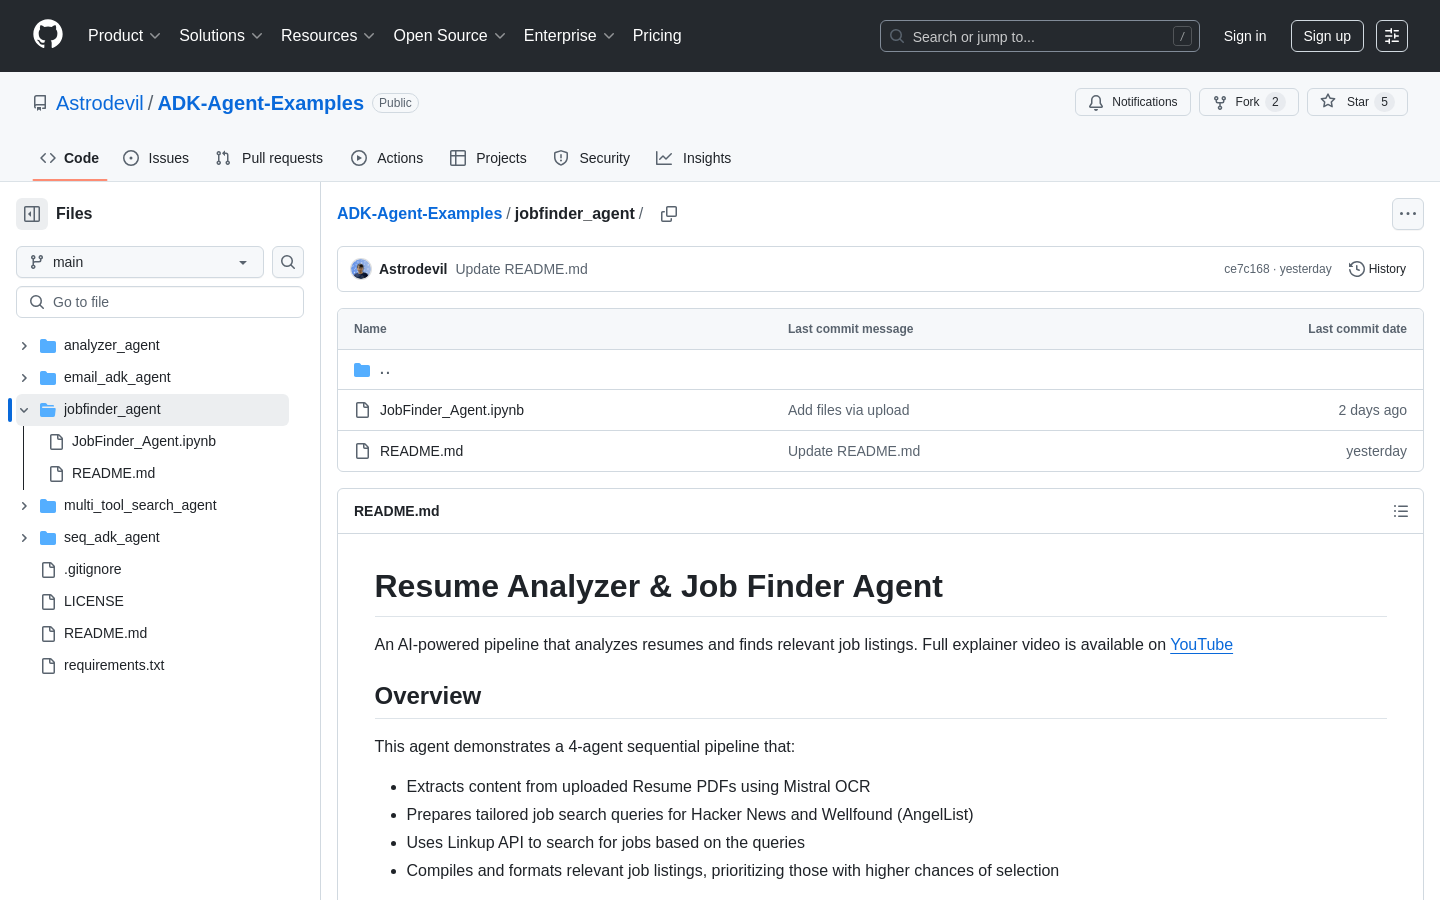Image resolution: width=1440 pixels, height=900 pixels.
Task: Open ADK-Agent-Examples repository title link
Action: [x=261, y=103]
